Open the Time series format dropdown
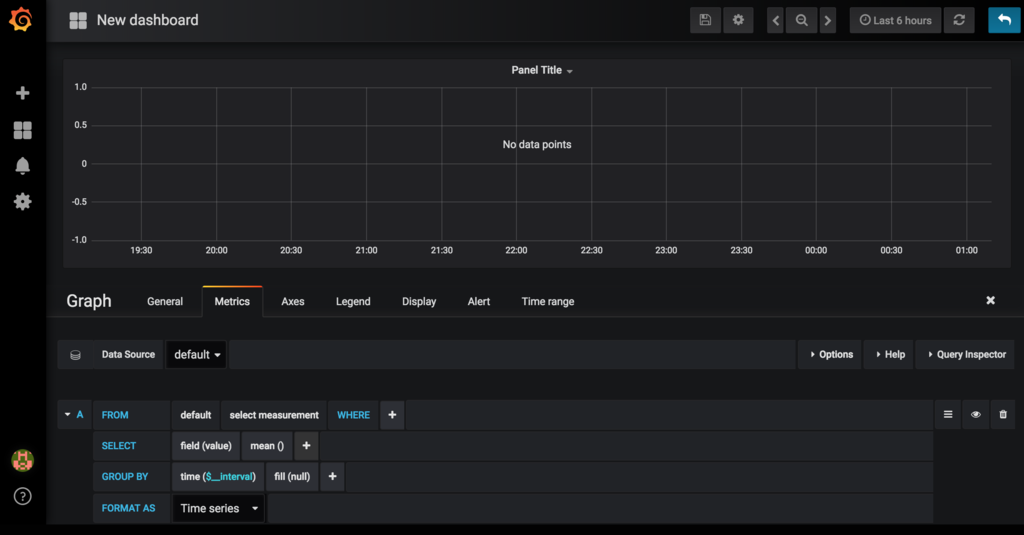 (x=218, y=508)
